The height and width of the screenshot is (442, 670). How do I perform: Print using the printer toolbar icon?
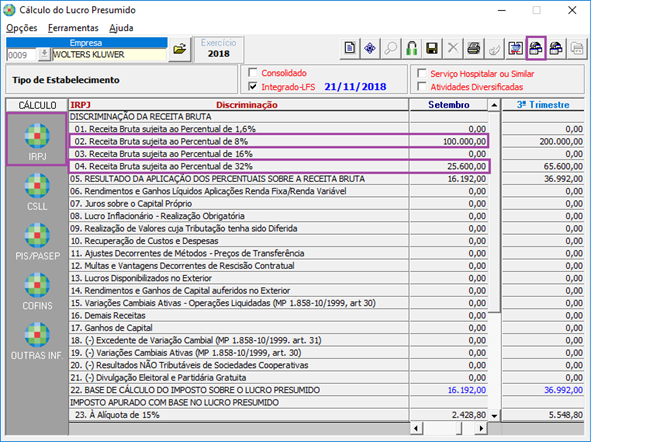click(x=473, y=48)
